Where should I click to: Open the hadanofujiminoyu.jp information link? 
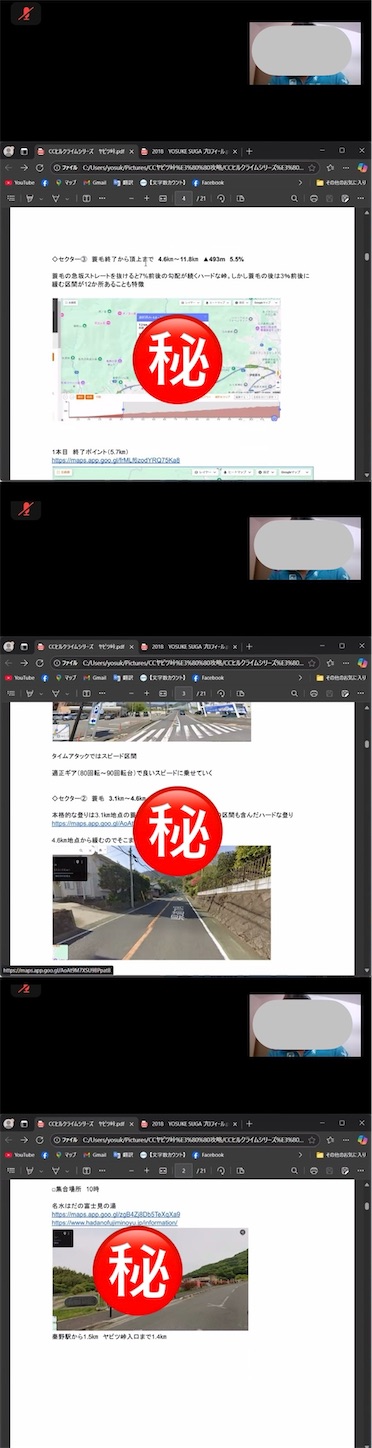115,1223
